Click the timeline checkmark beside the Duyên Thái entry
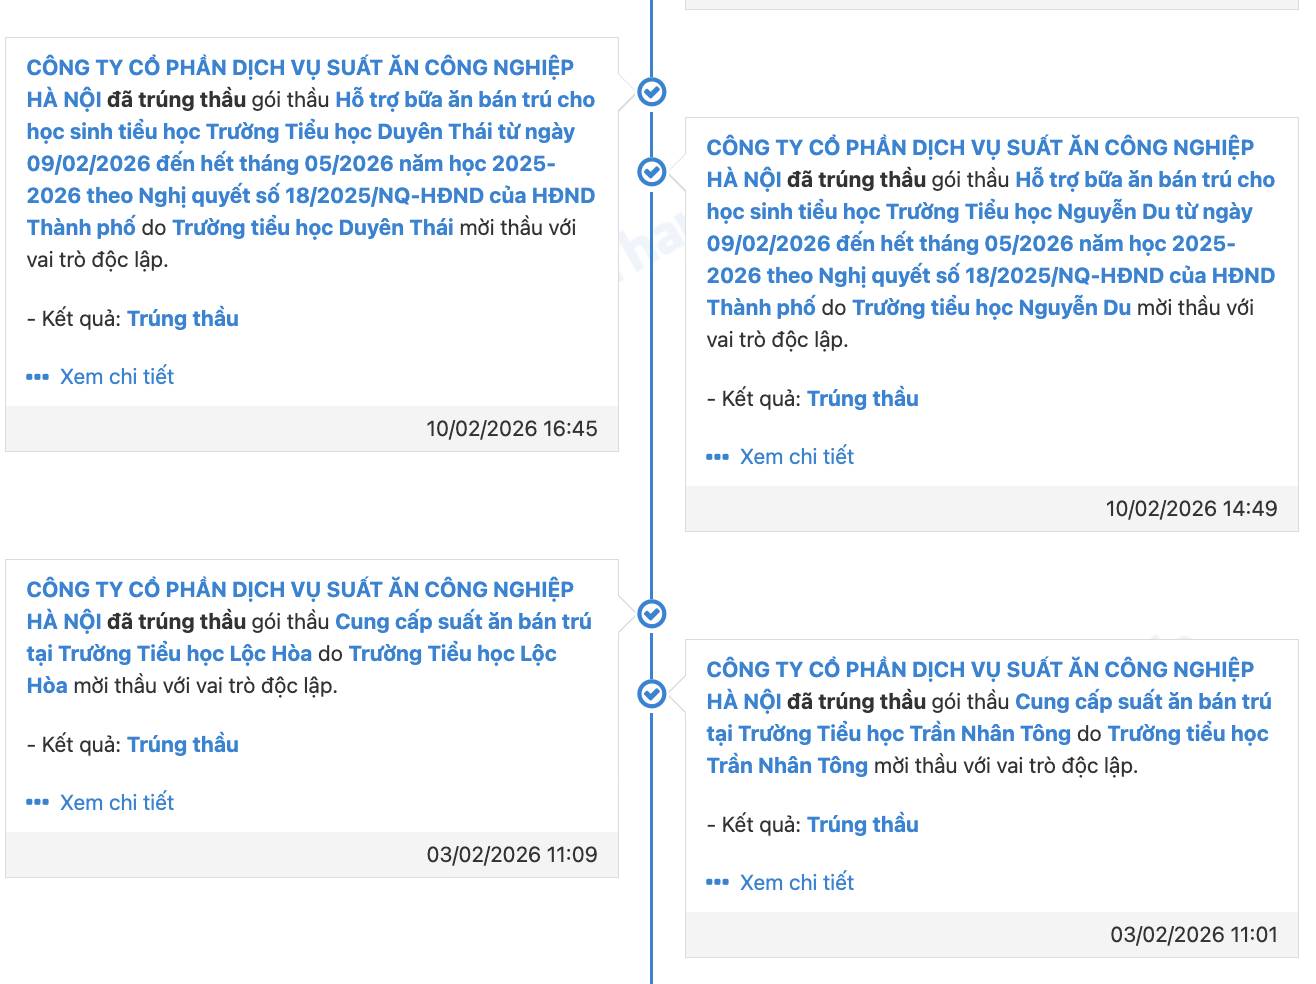The image size is (1316, 984). tap(652, 92)
